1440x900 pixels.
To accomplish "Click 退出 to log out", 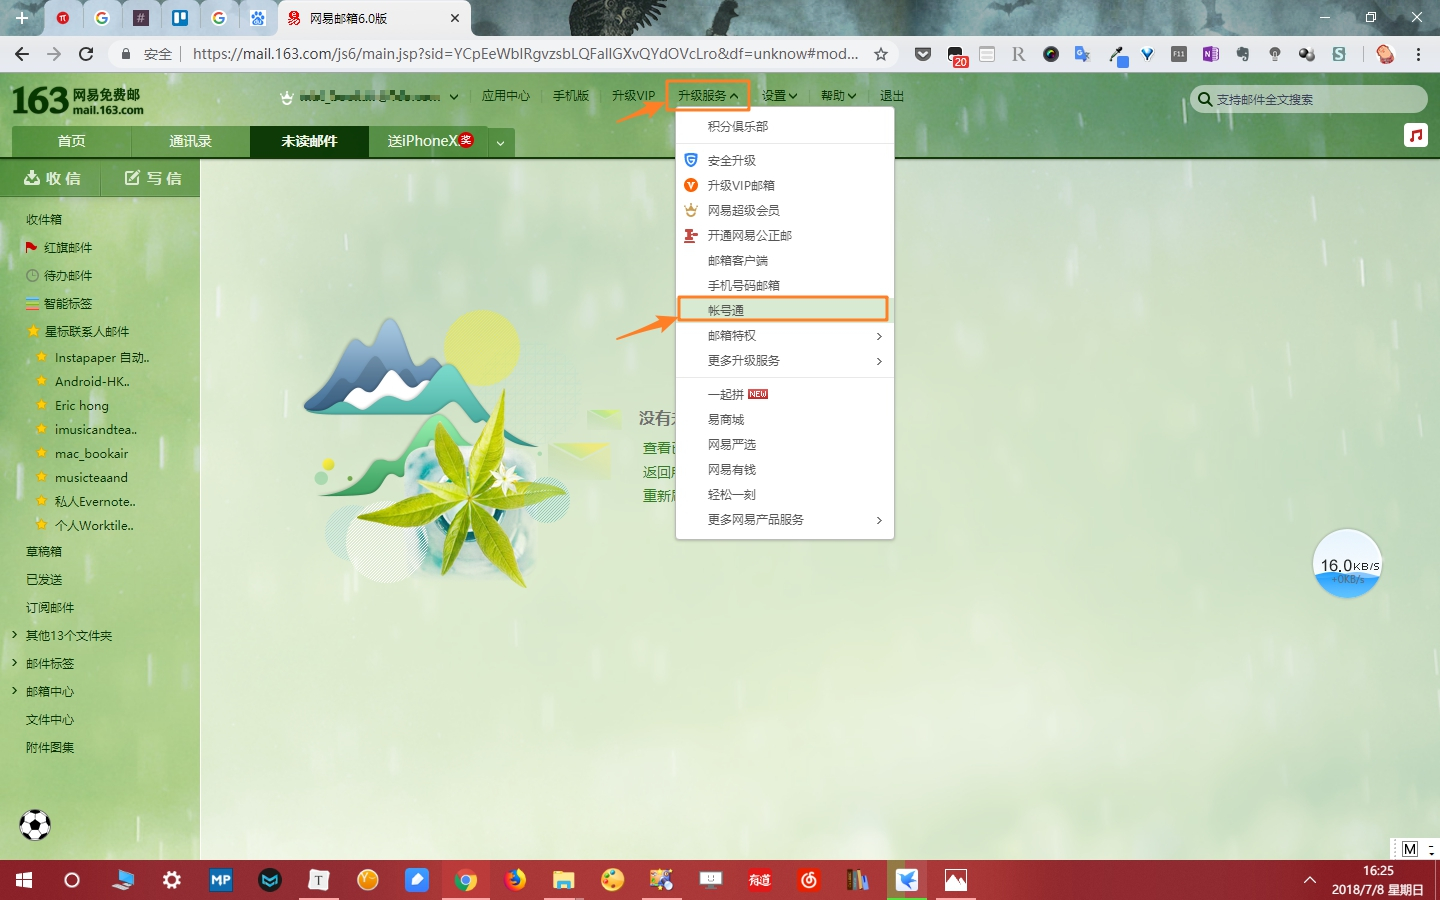I will point(891,95).
